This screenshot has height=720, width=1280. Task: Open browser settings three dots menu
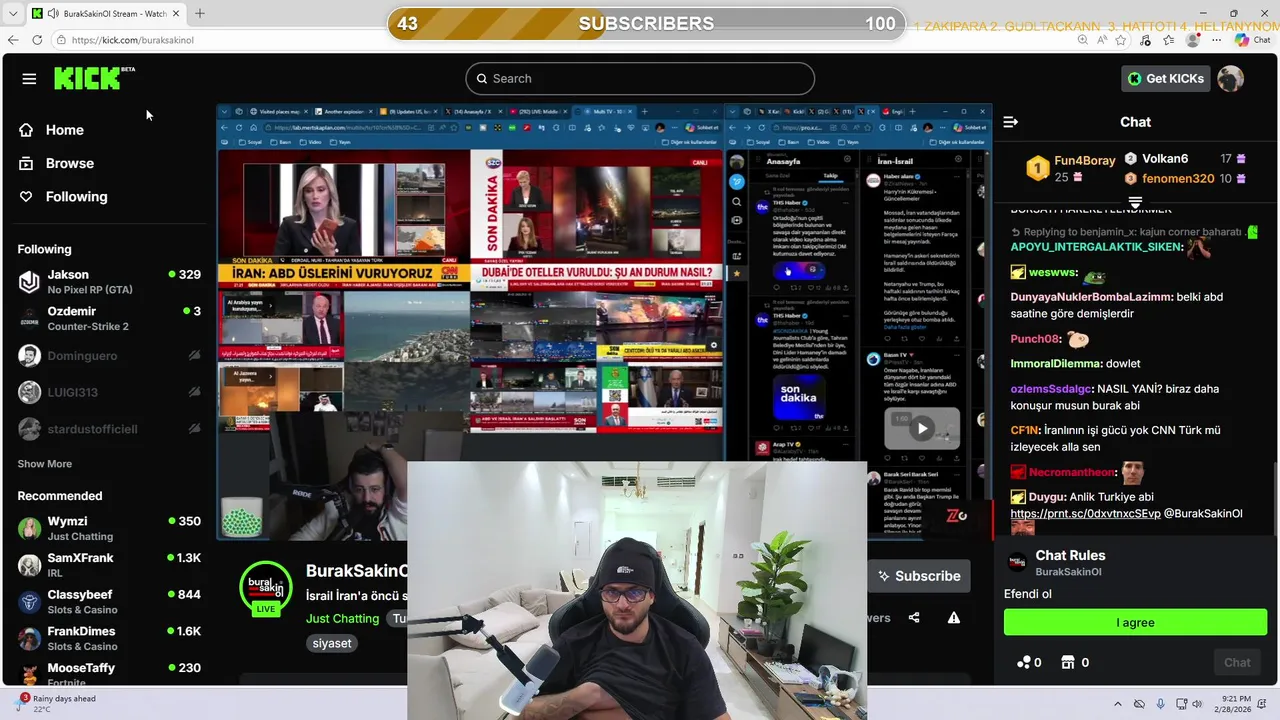pos(1215,40)
